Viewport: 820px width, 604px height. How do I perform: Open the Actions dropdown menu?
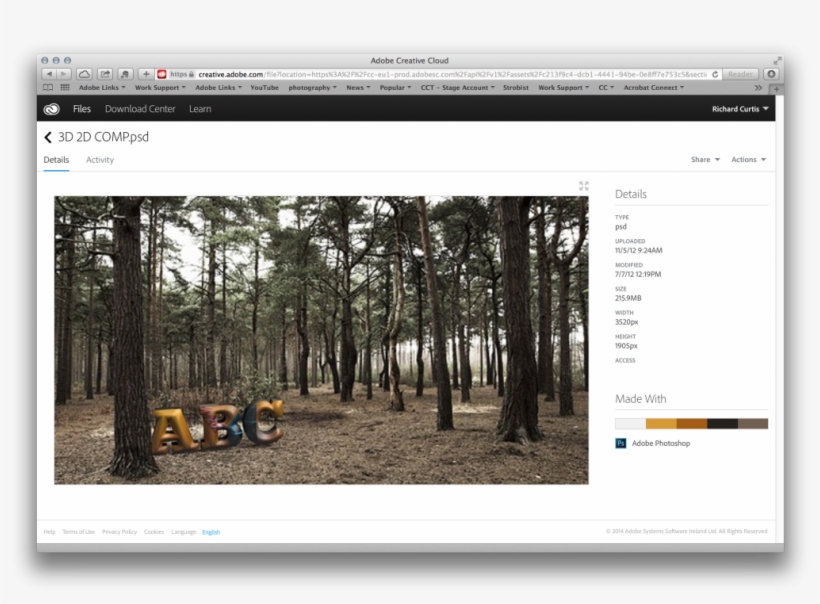[748, 160]
